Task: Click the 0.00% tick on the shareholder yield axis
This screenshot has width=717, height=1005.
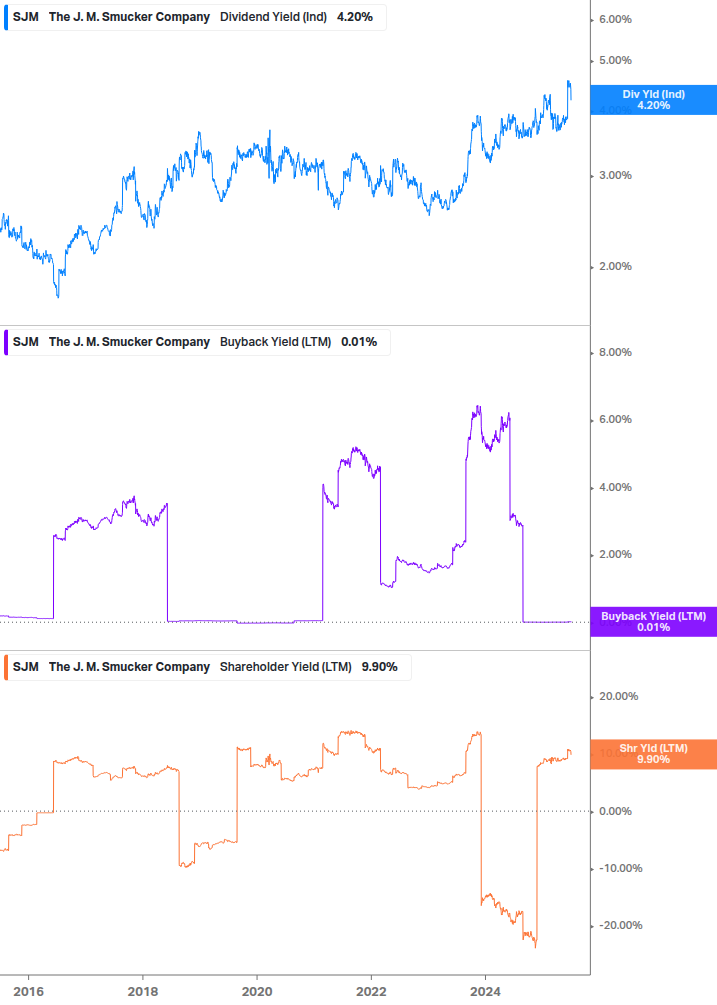Action: pos(615,811)
